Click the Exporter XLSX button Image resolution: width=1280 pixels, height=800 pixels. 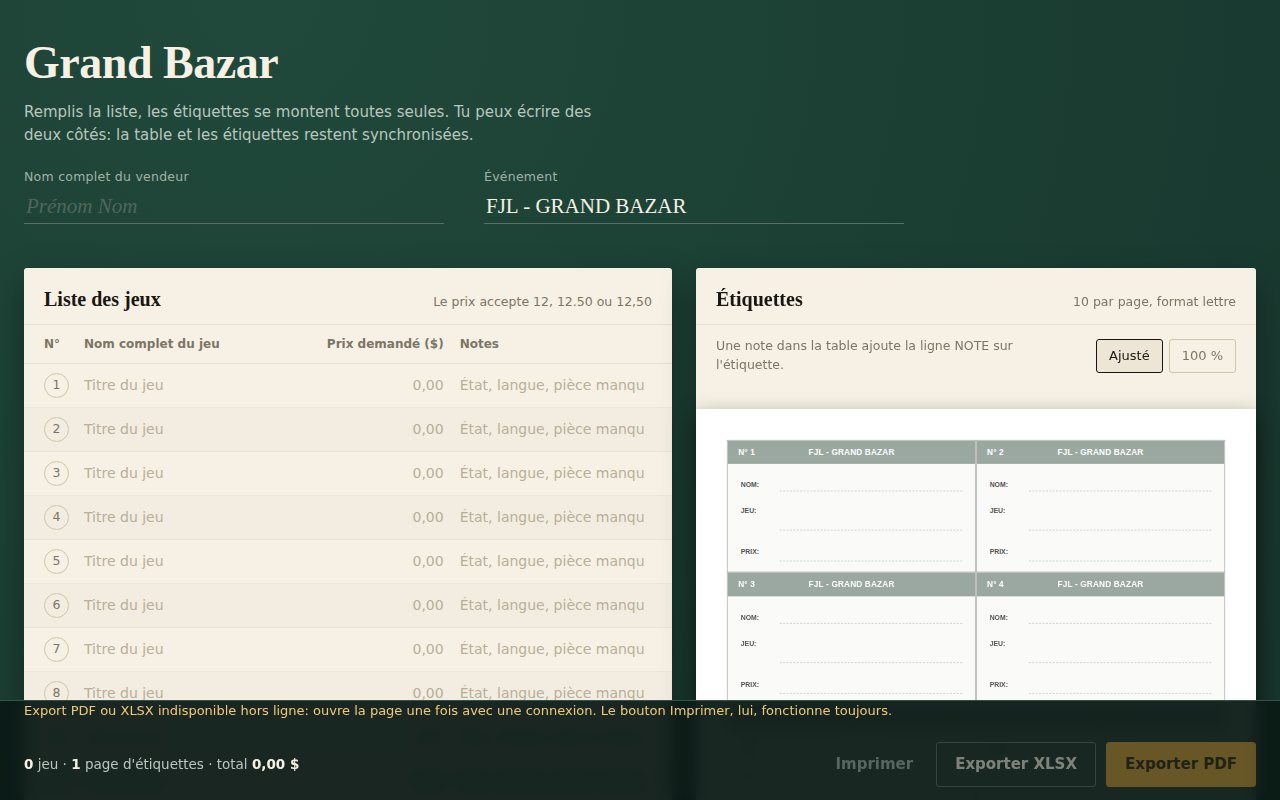(x=1016, y=764)
